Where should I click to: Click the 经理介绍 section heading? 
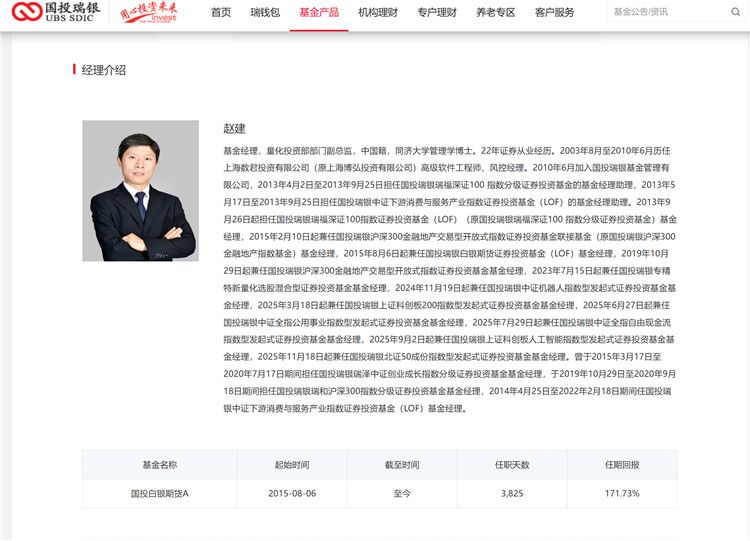coord(103,70)
